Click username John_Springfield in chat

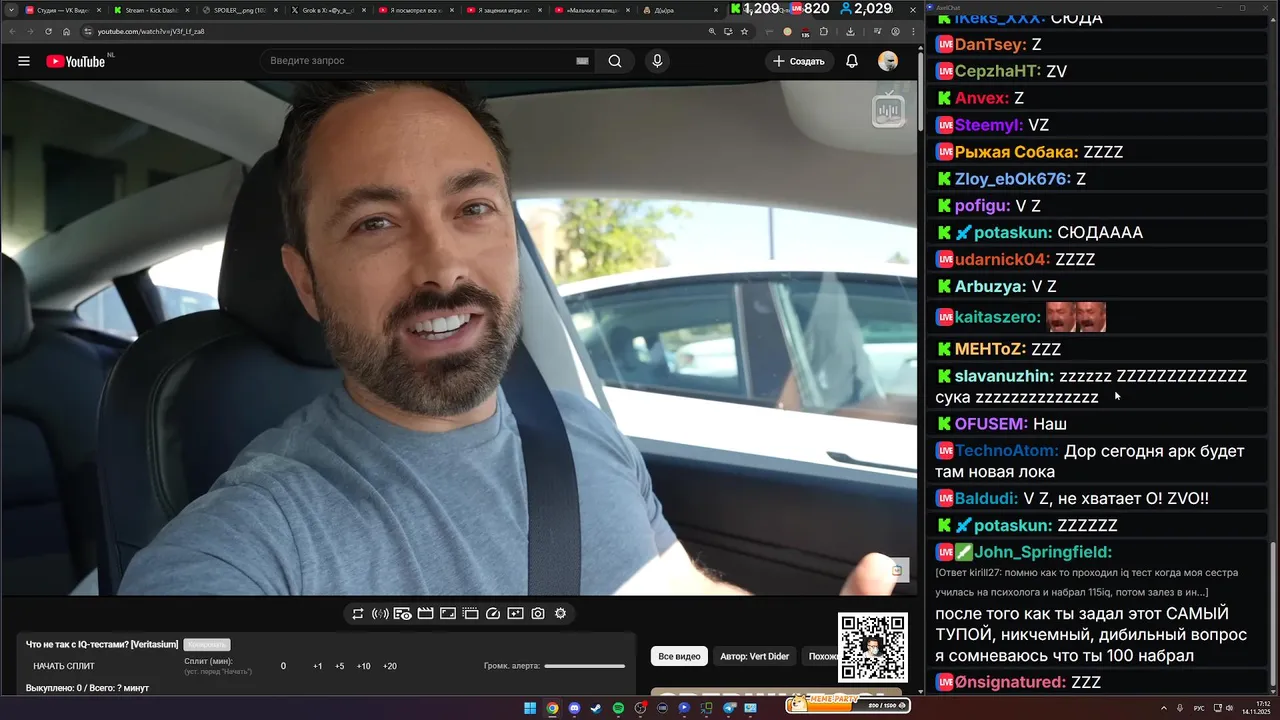[x=1043, y=552]
